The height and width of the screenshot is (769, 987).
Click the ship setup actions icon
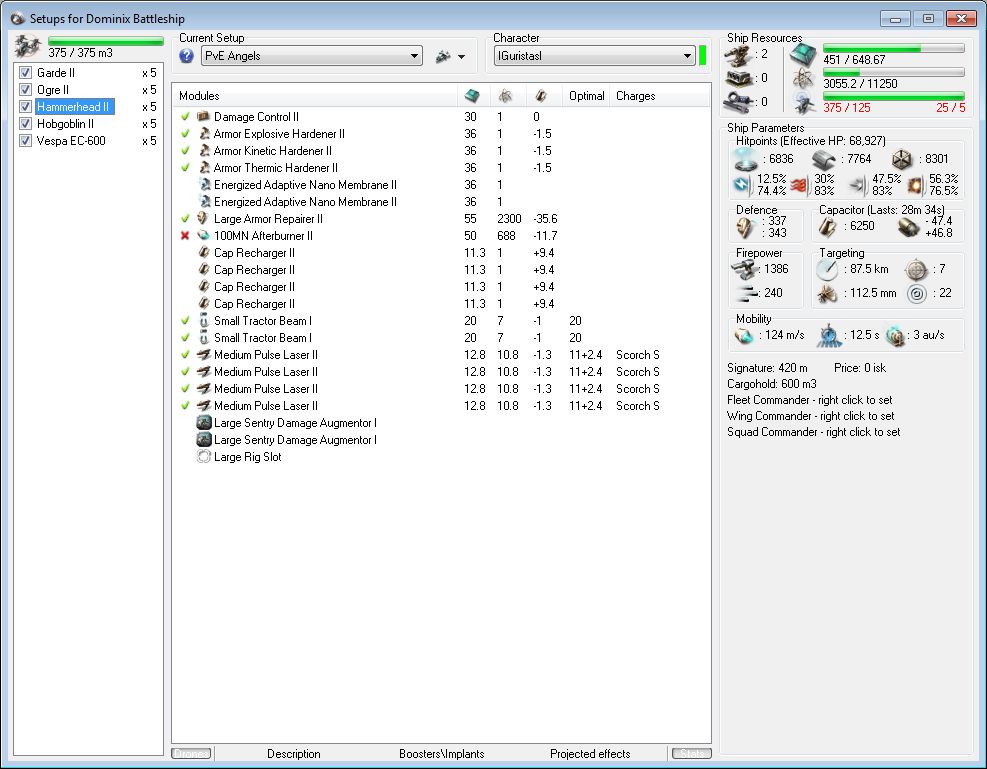point(443,56)
